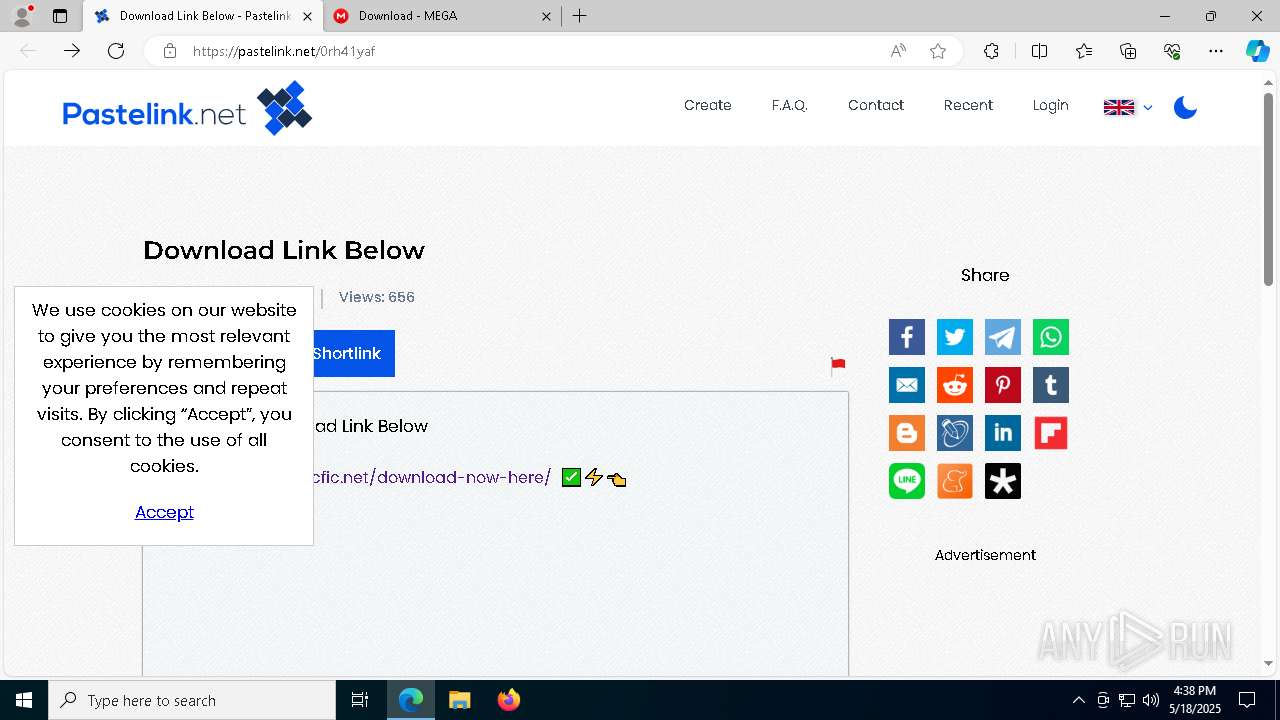Click the Views: 656 text
Viewport: 1280px width, 720px height.
tap(376, 297)
